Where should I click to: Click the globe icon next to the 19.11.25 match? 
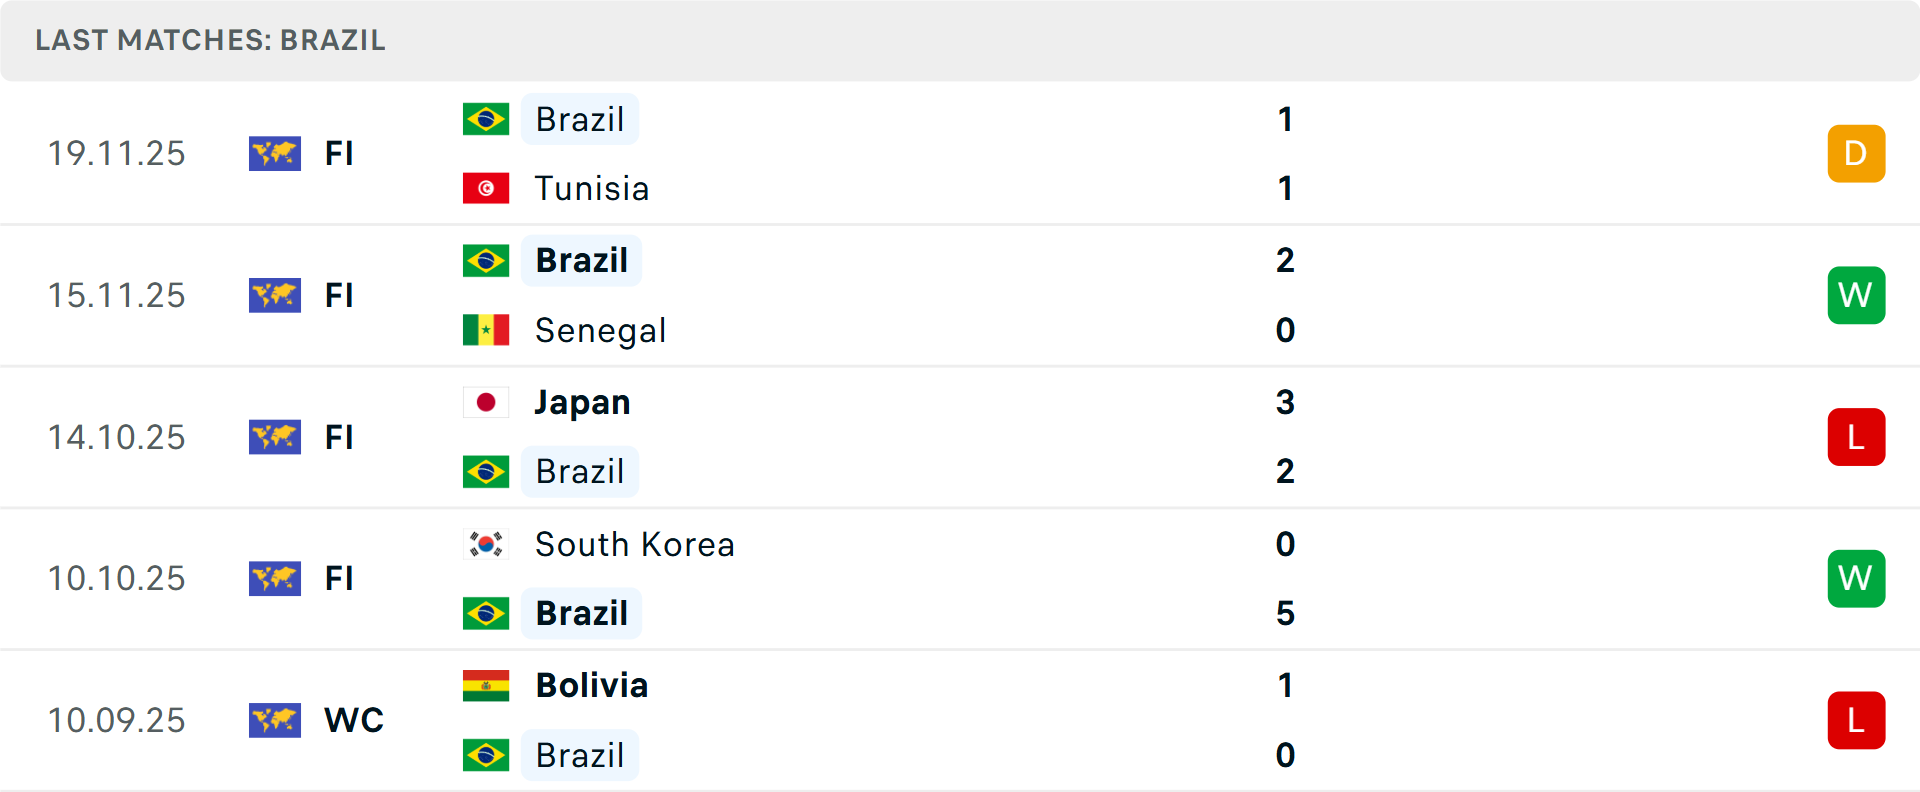[x=275, y=154]
